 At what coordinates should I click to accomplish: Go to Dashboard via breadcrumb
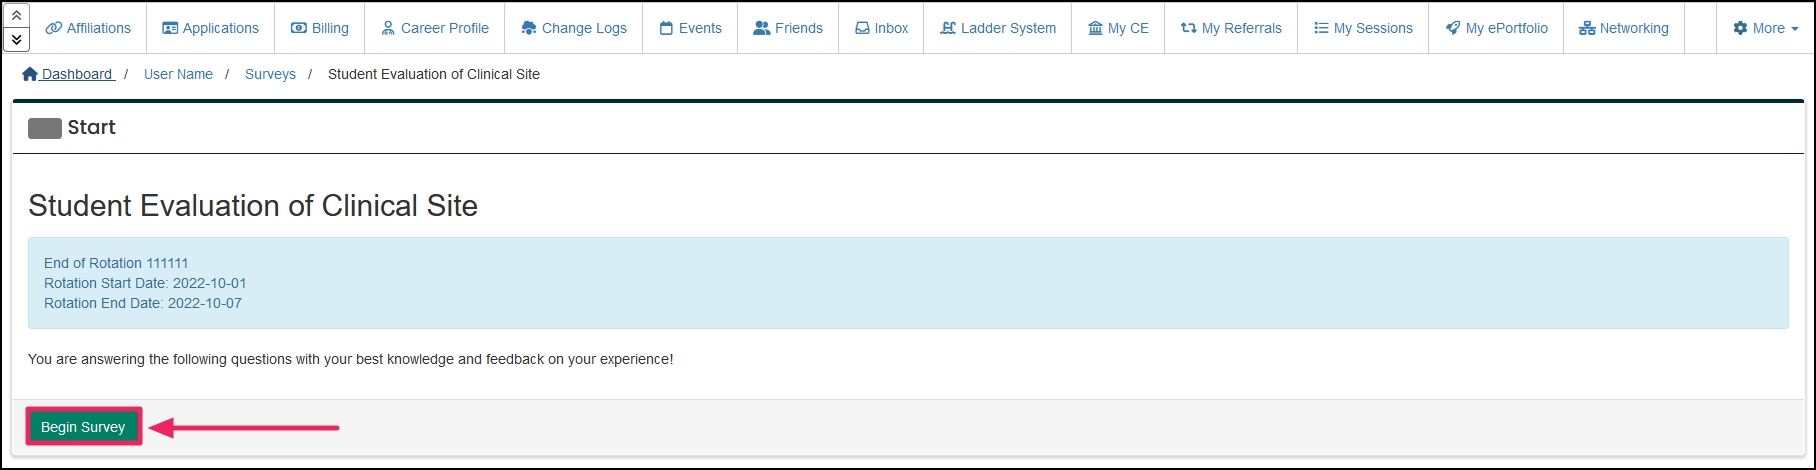coord(68,74)
